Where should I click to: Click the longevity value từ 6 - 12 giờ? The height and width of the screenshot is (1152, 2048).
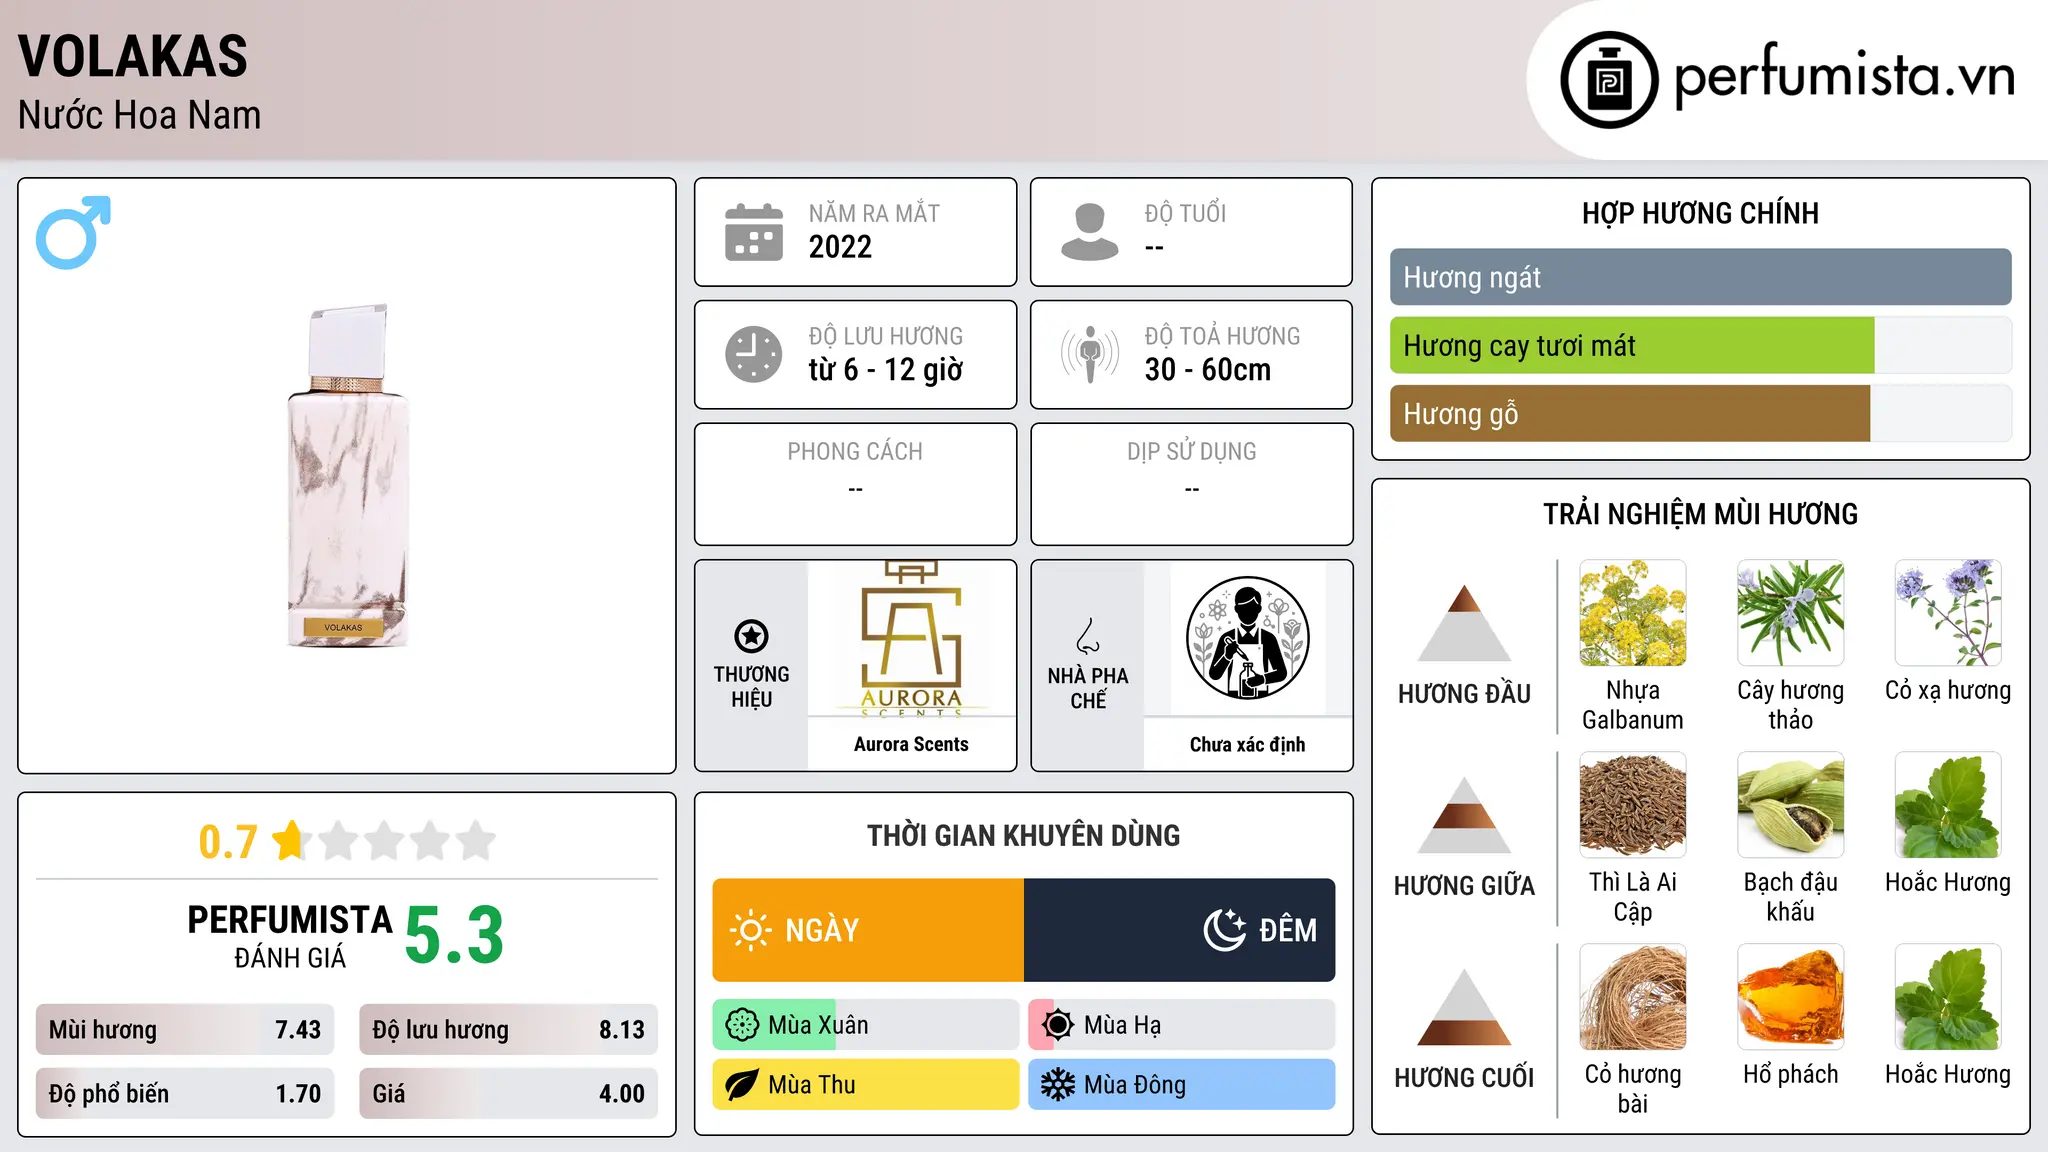pyautogui.click(x=886, y=370)
